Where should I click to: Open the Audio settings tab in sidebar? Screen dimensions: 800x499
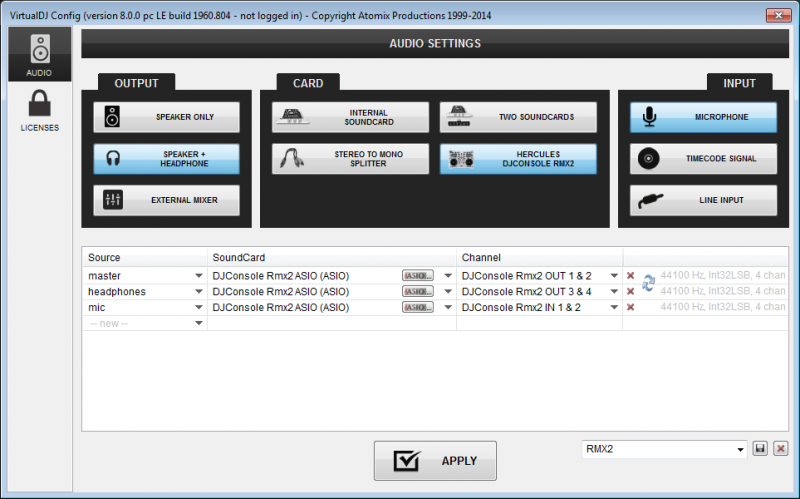pos(40,55)
